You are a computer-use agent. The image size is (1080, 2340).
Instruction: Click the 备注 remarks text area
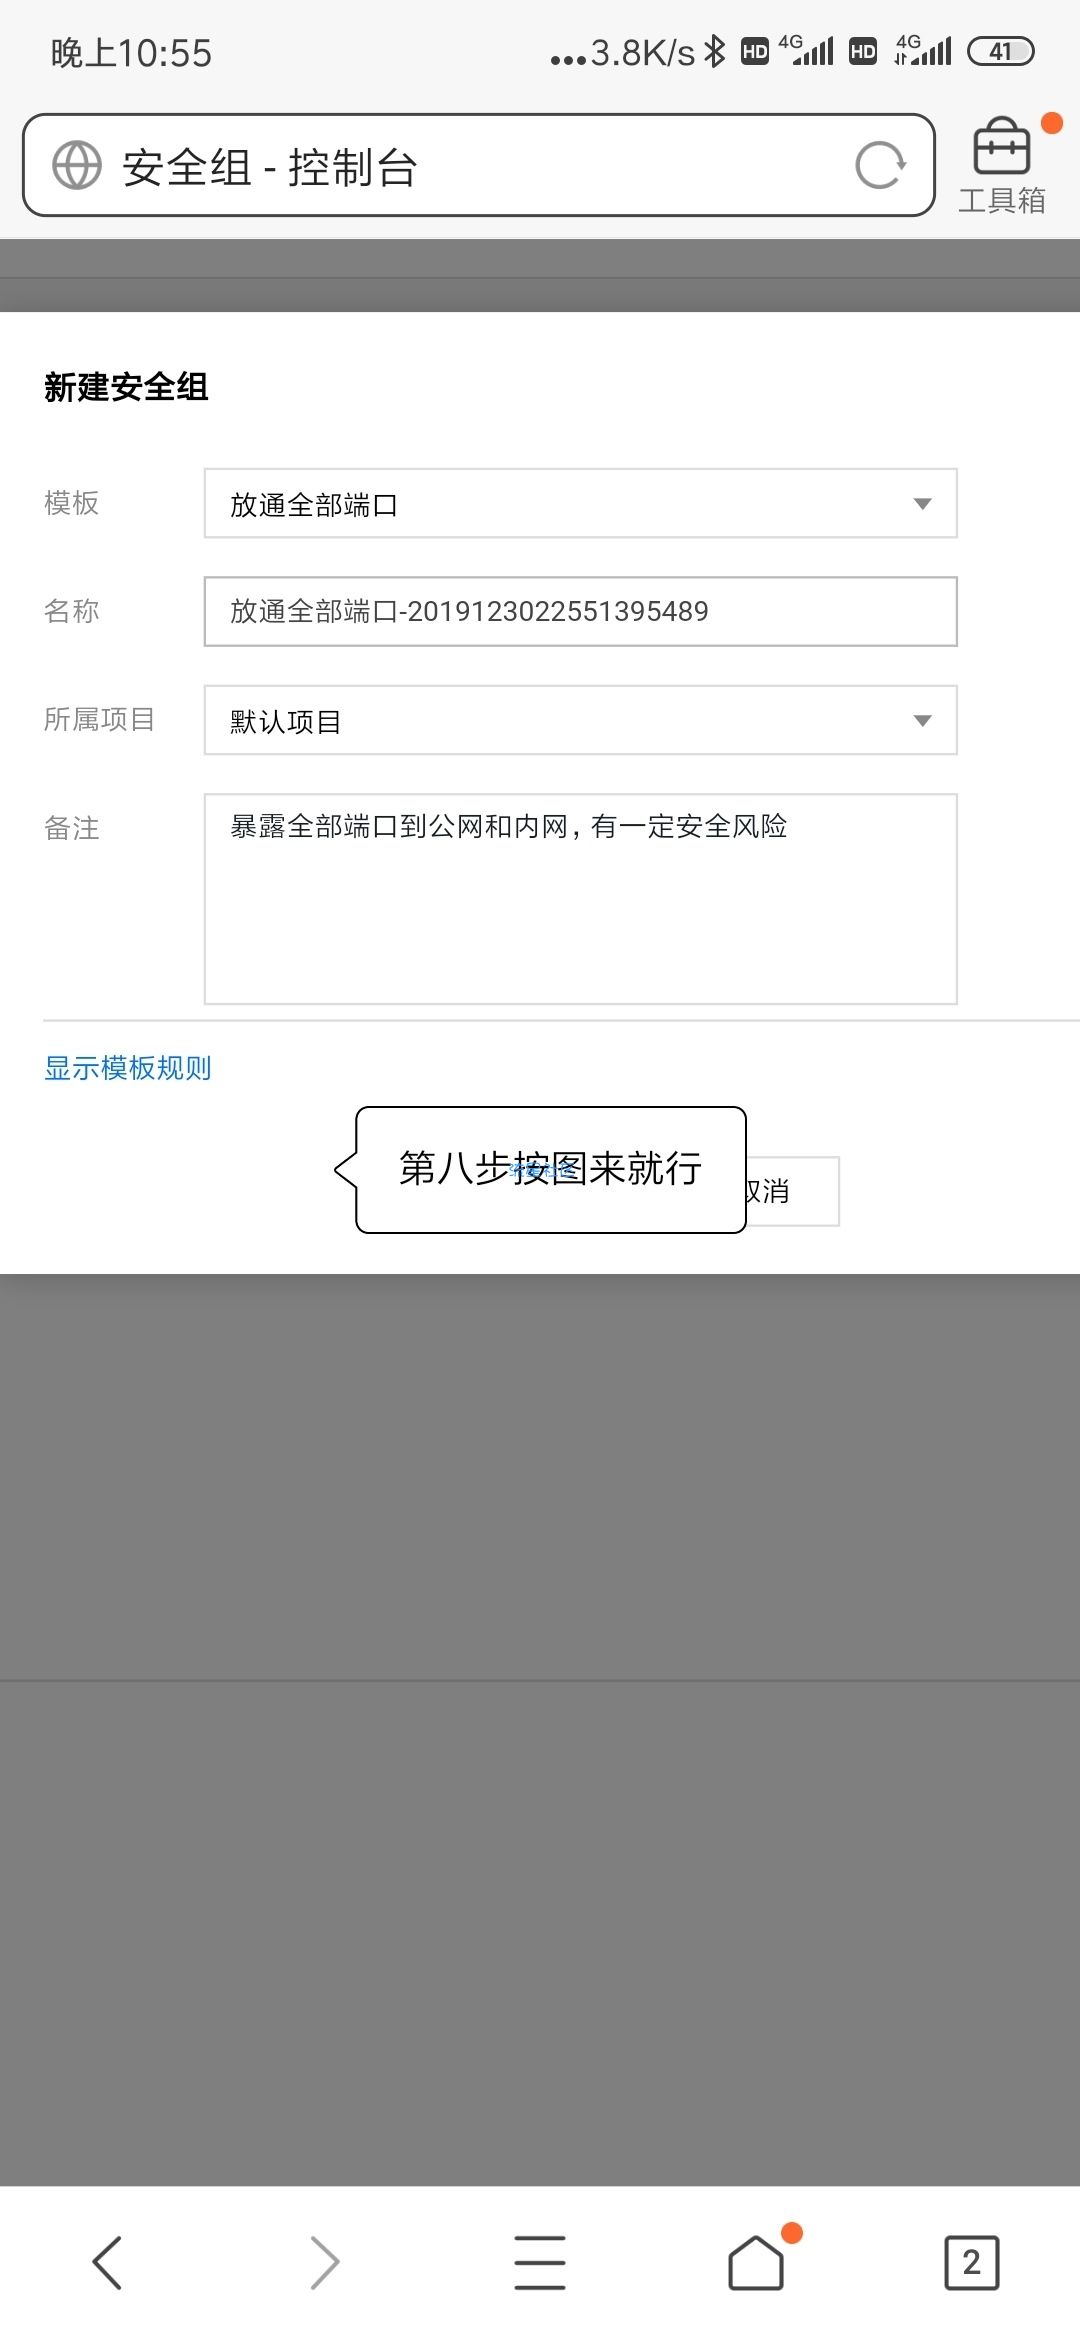point(581,899)
